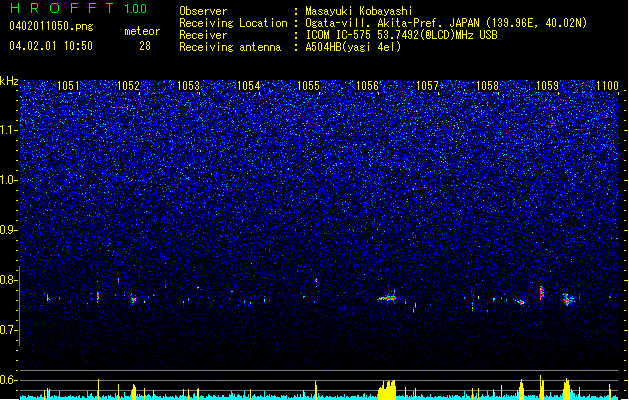Click the 0.9 kHz frequency label
This screenshot has height=400, width=629.
pos(9,230)
